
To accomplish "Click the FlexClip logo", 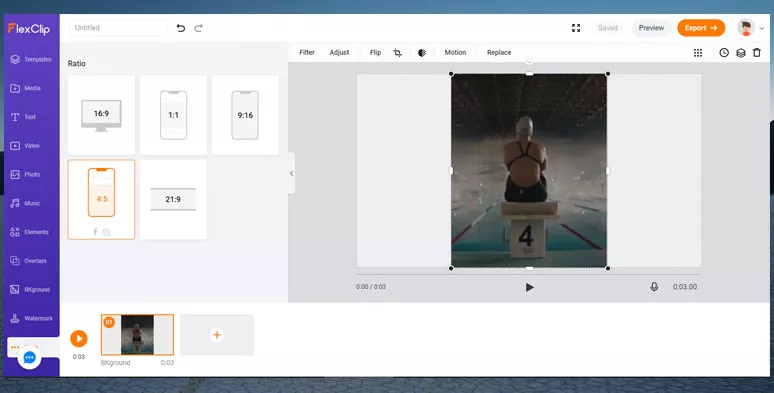I will pyautogui.click(x=29, y=29).
